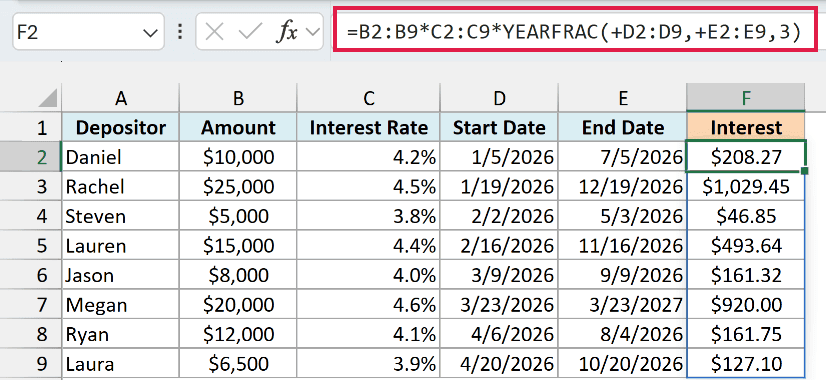Viewport: 826px width, 380px height.
Task: Click the 4.6% interest rate cell
Action: pos(368,304)
